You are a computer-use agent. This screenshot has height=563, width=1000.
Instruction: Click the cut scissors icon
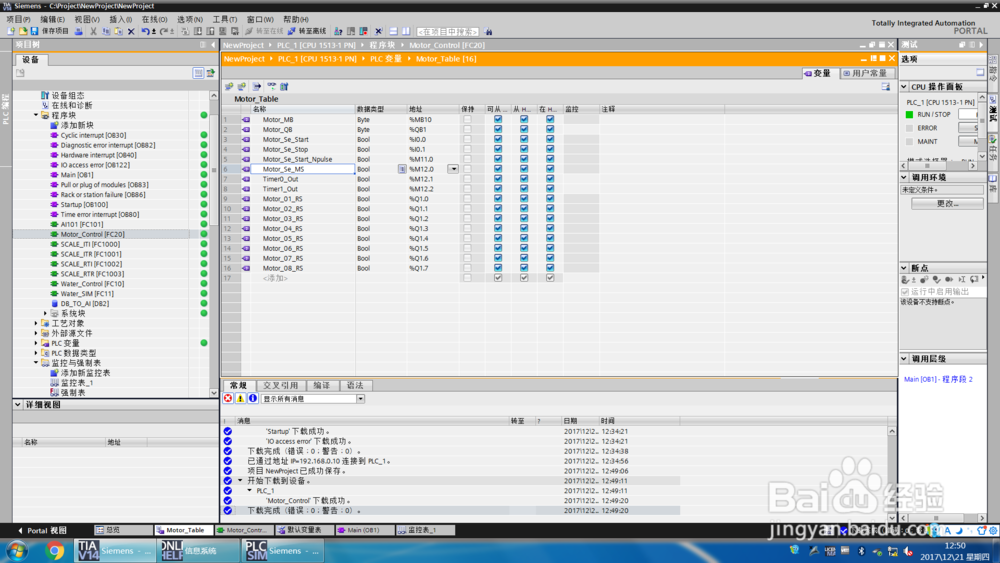point(93,31)
